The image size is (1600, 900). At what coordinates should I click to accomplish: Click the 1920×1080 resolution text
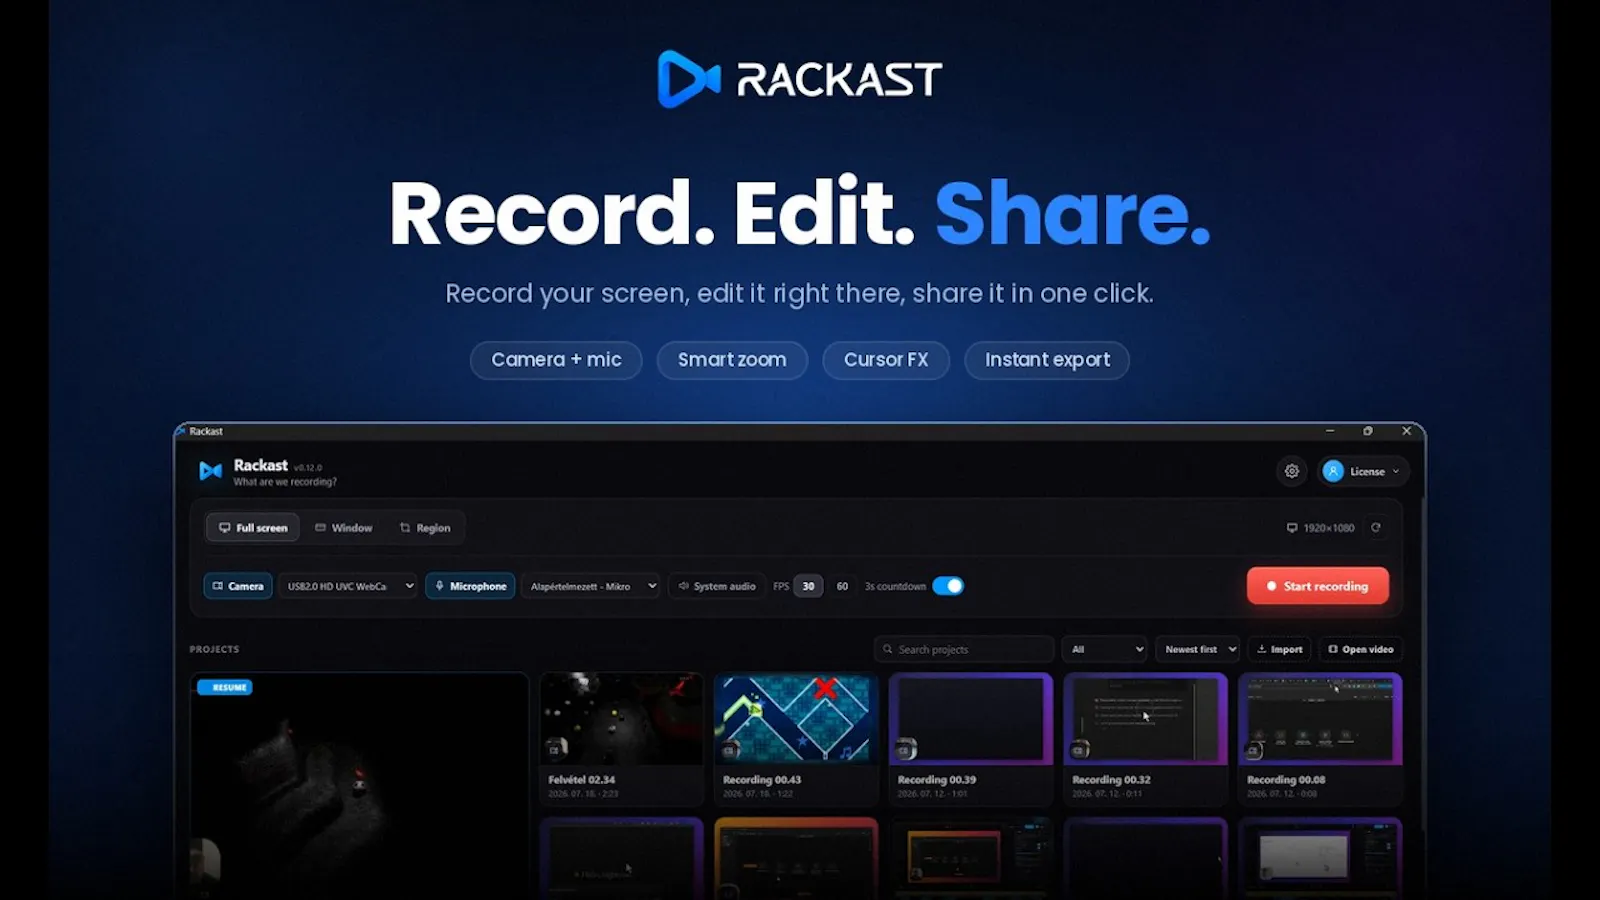click(x=1328, y=528)
